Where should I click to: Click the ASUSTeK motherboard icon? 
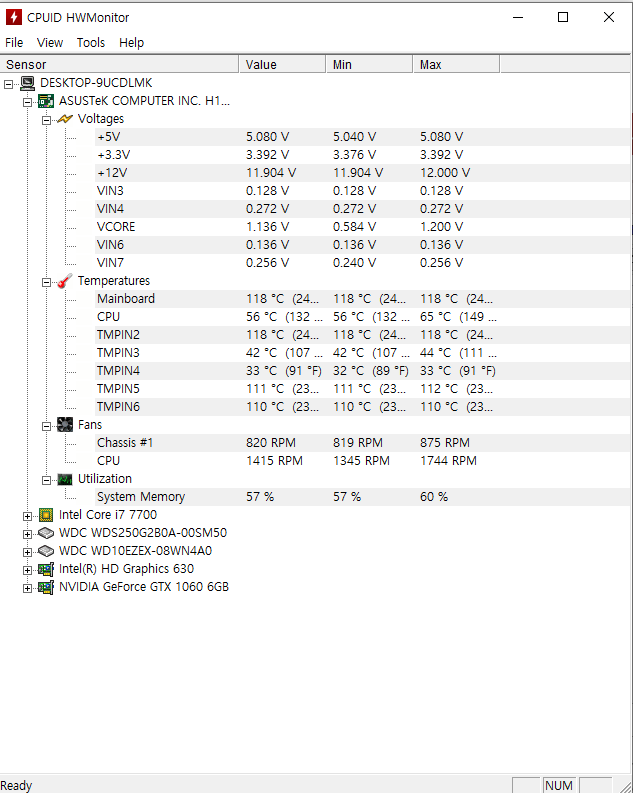coord(46,101)
